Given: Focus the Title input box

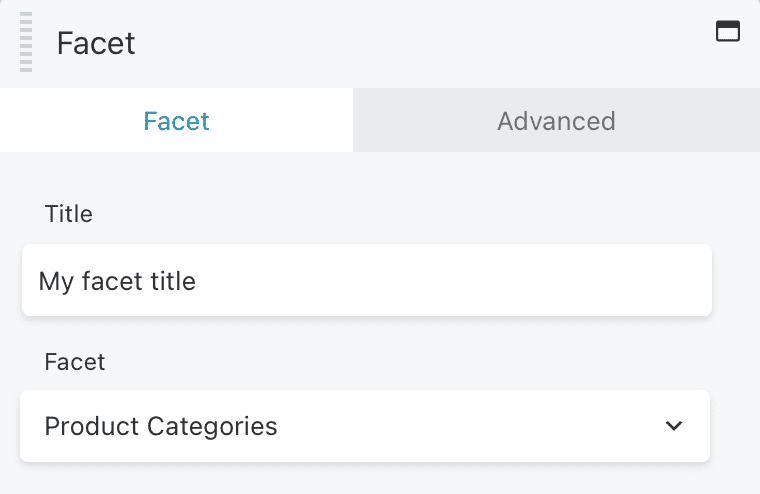Looking at the screenshot, I should (367, 280).
